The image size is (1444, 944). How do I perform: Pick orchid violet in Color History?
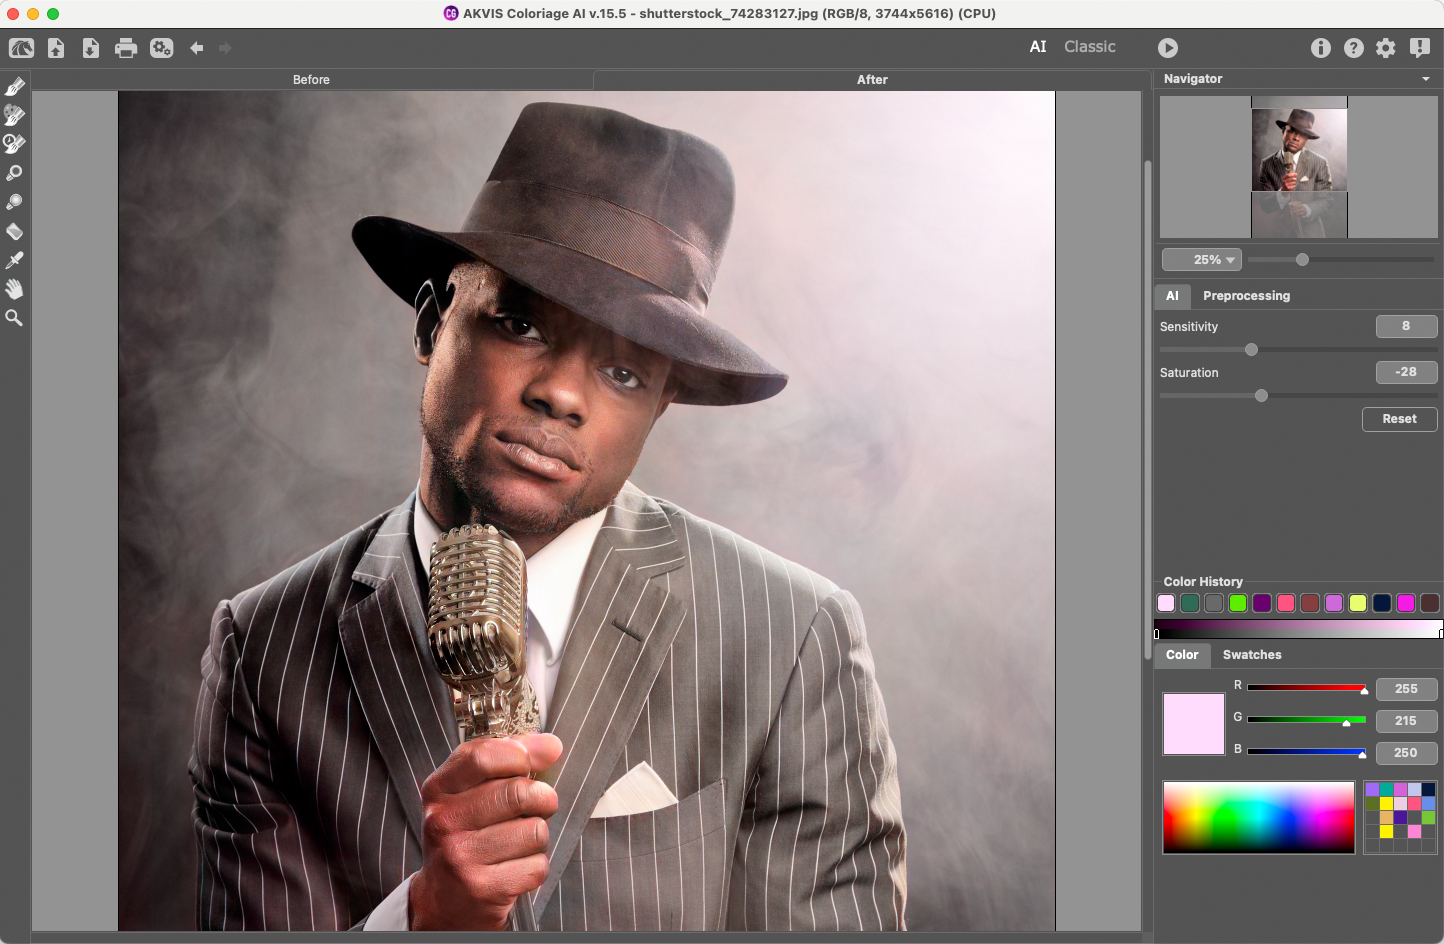click(1334, 603)
